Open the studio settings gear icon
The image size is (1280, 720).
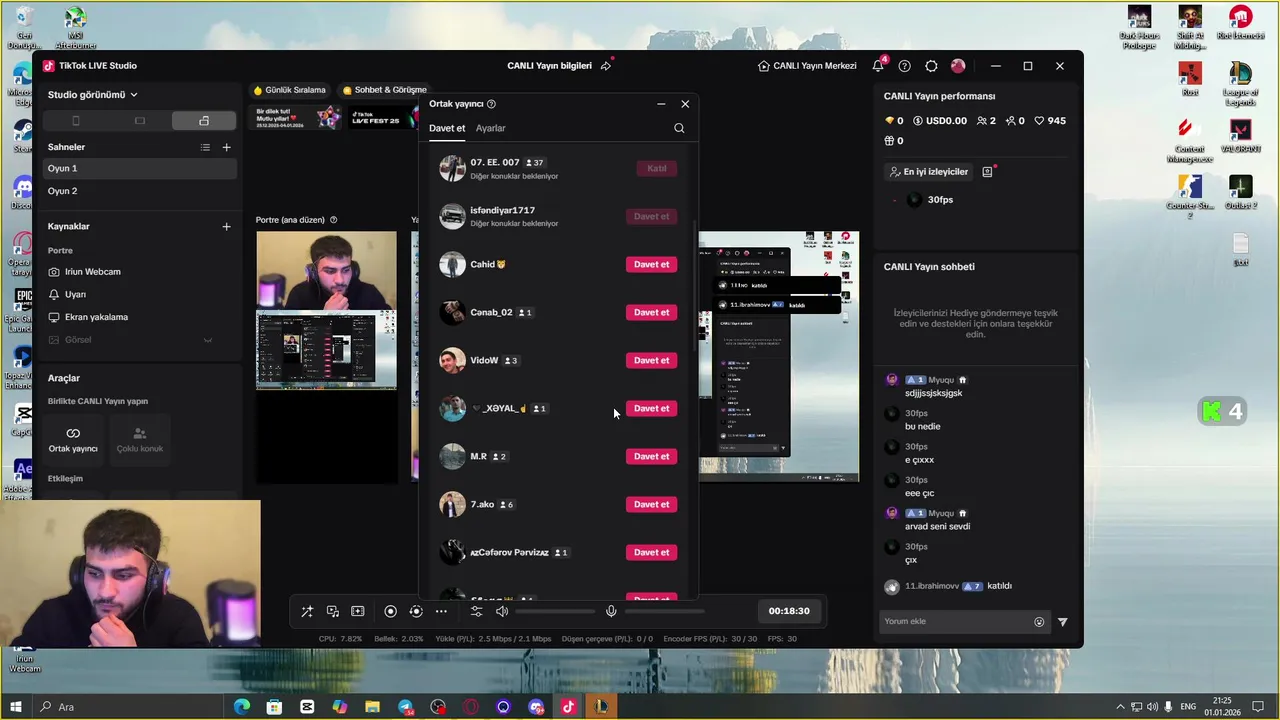(931, 66)
